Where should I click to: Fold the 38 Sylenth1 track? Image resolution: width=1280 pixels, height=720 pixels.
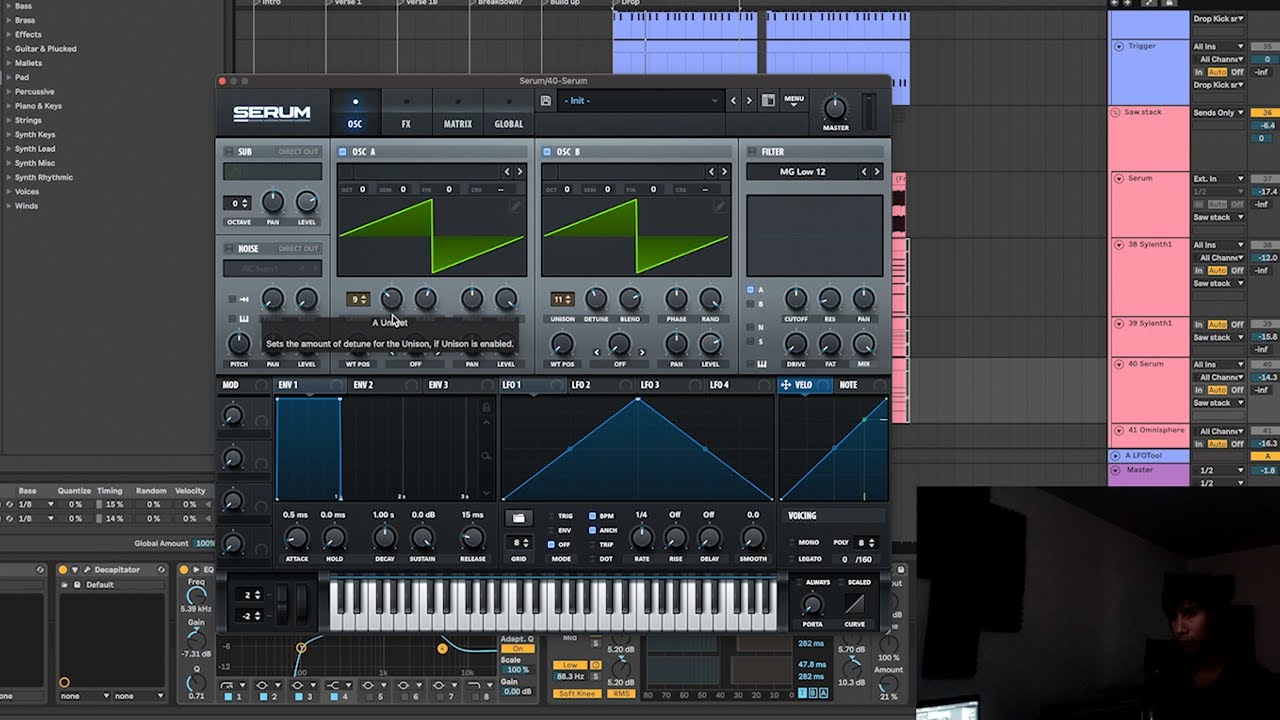pos(1119,245)
